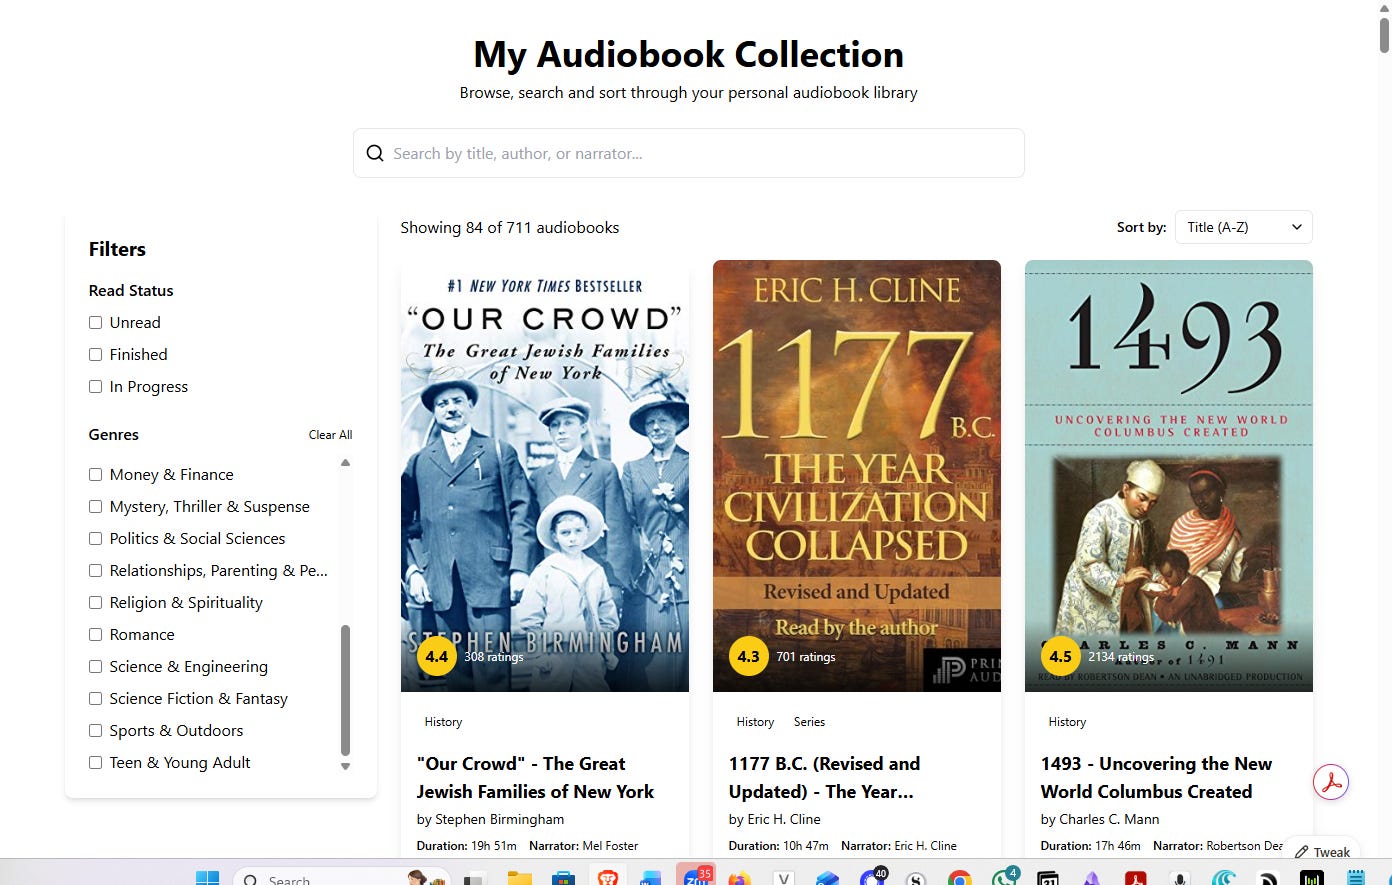
Task: Filter by Teen & Young Adult genre
Action: 95,762
